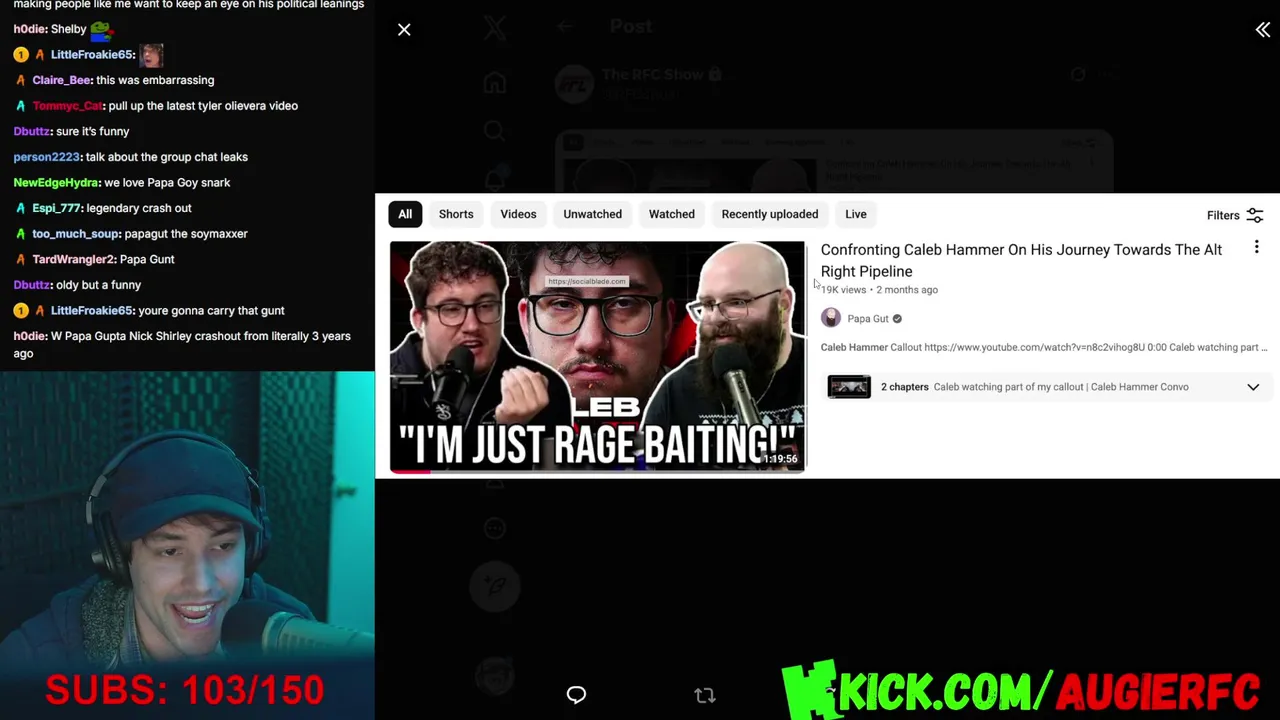This screenshot has width=1280, height=720.
Task: Select the Recently uploaded filter chip
Action: pos(770,214)
